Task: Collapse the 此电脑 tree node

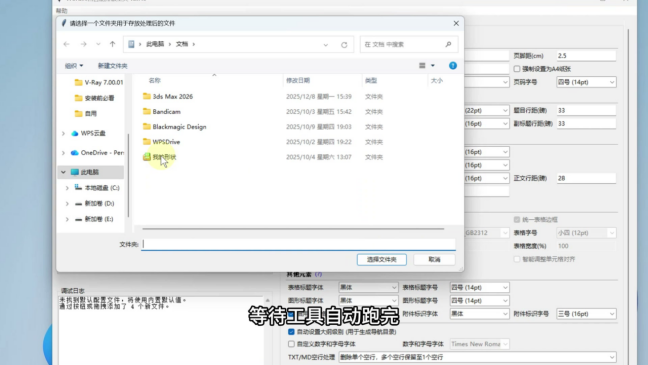Action: (63, 172)
